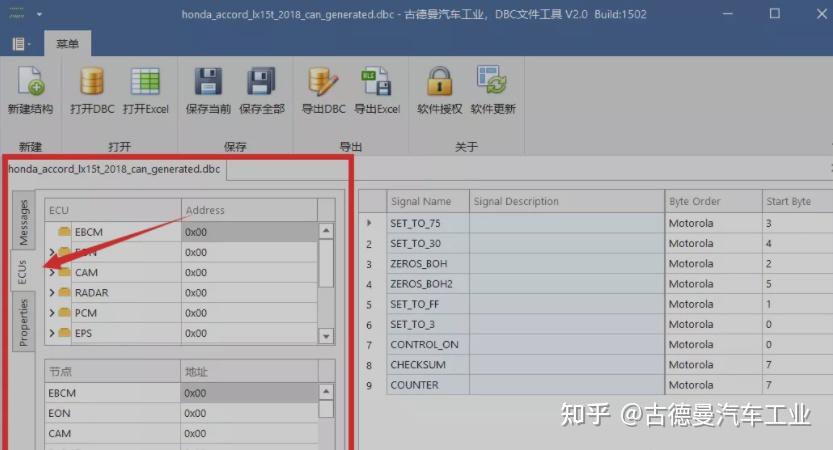This screenshot has width=833, height=450.
Task: Select EPS in the ECU tree
Action: tap(83, 333)
